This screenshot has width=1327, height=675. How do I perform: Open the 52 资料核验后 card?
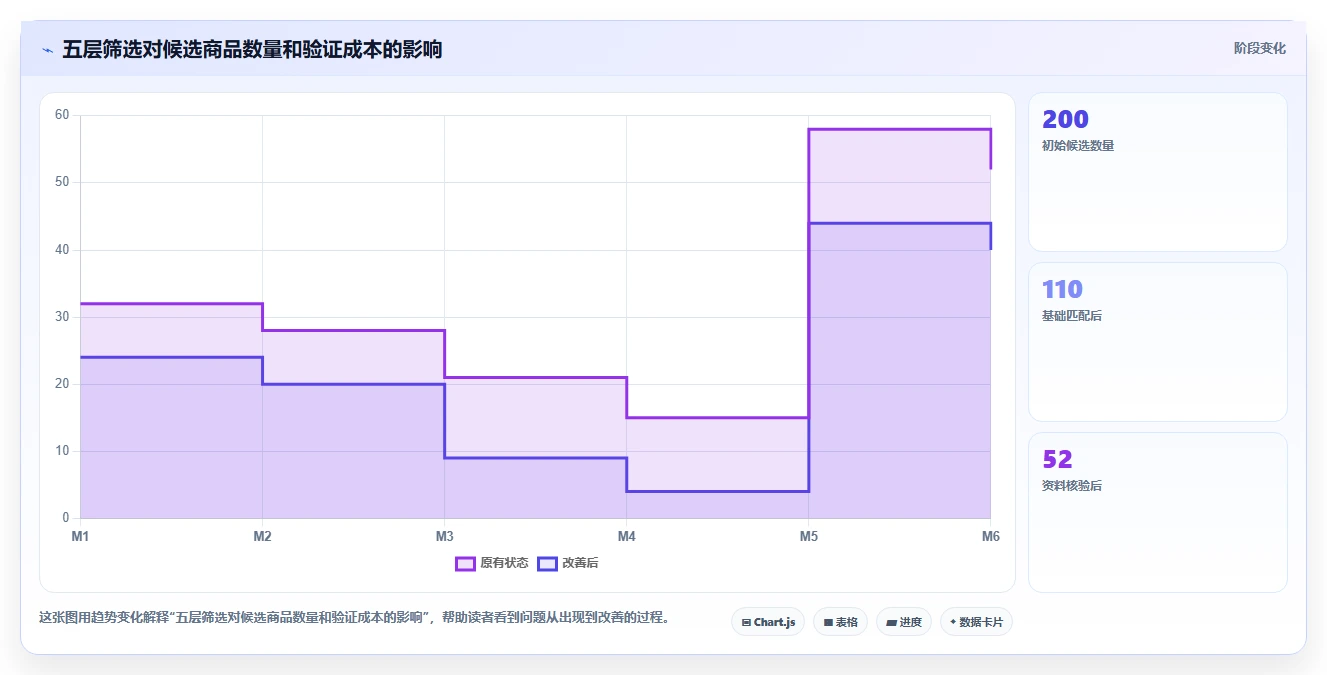point(1157,512)
